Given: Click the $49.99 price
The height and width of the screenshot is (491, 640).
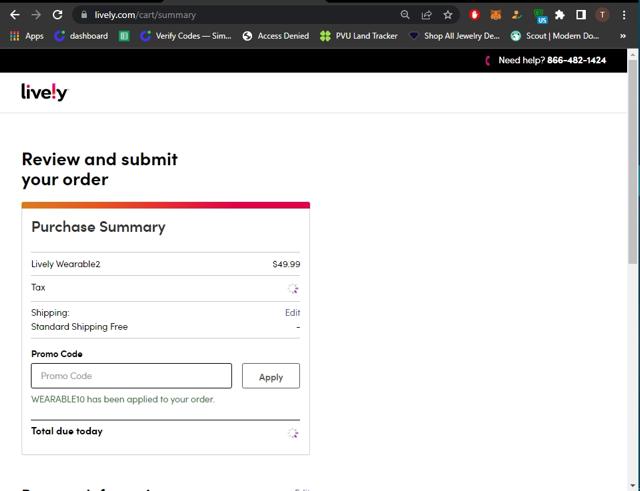Looking at the screenshot, I should (x=286, y=264).
